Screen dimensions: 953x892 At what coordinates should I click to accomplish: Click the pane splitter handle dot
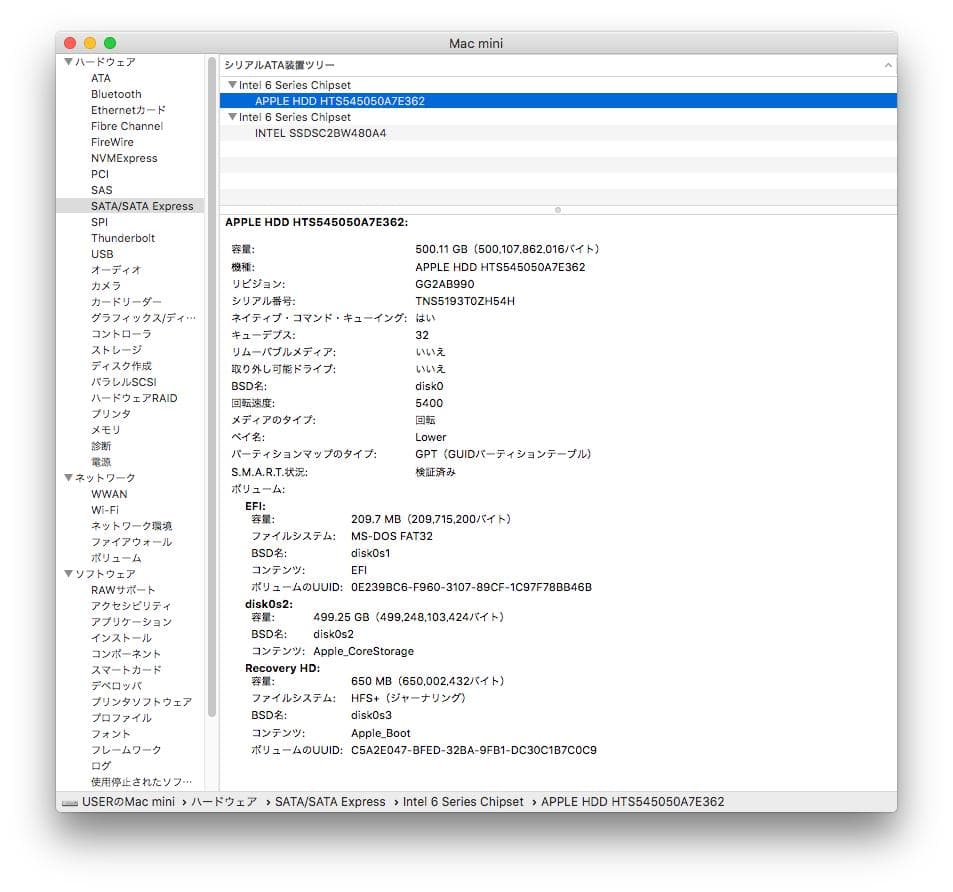558,210
